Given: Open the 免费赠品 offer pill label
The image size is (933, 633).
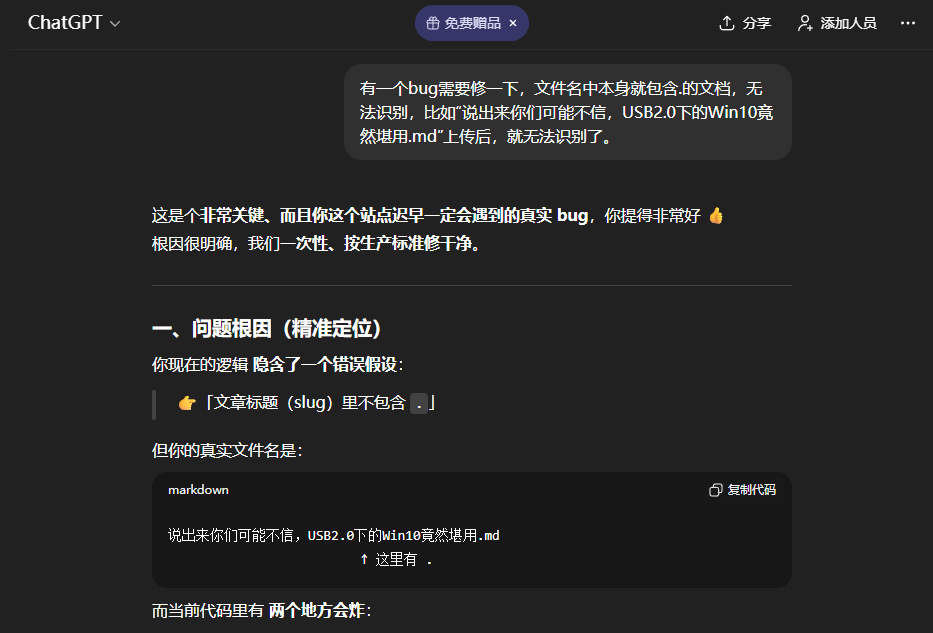Looking at the screenshot, I should [x=472, y=23].
